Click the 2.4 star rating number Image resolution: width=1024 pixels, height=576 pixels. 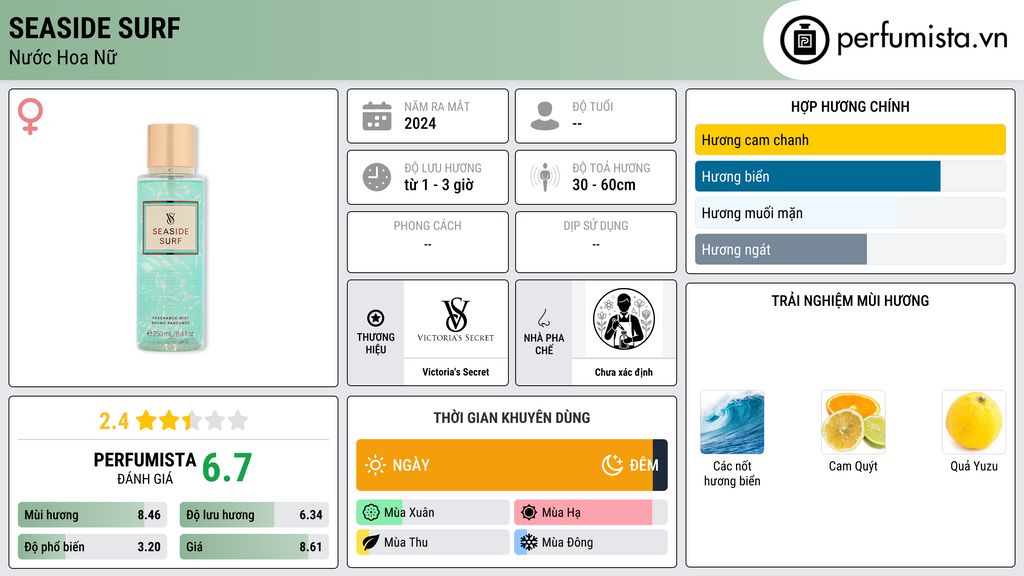pos(114,421)
